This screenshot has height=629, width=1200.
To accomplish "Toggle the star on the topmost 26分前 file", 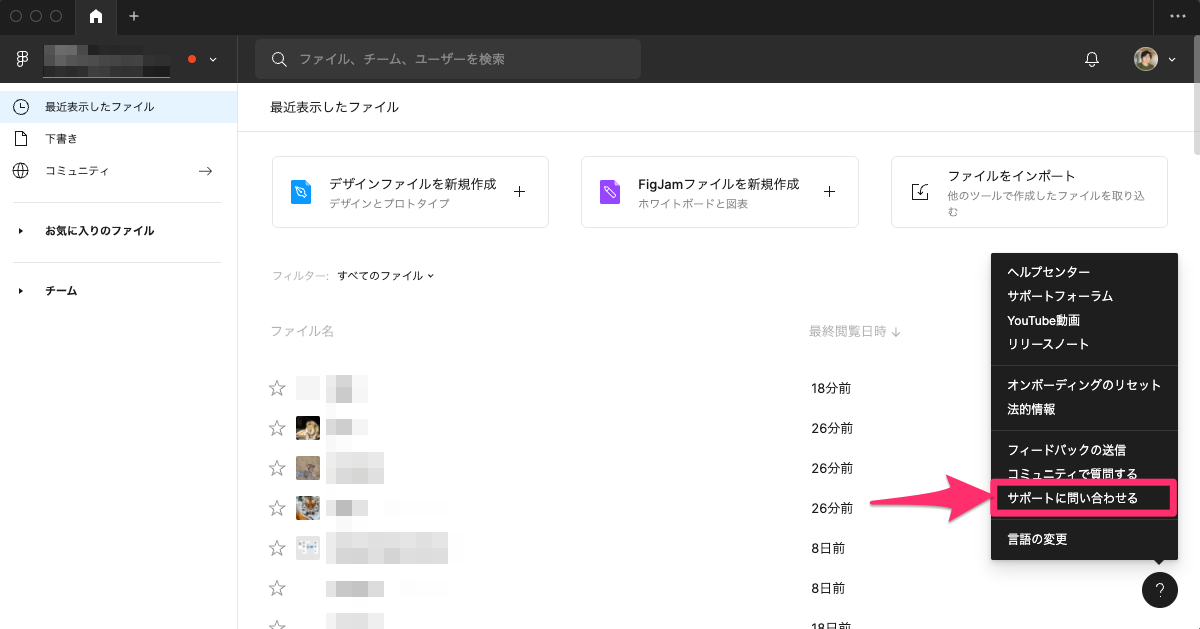I will click(277, 428).
